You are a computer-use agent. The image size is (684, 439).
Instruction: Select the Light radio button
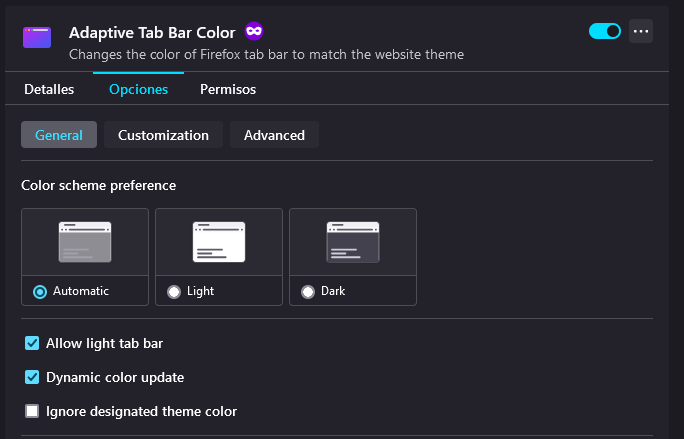coord(174,292)
